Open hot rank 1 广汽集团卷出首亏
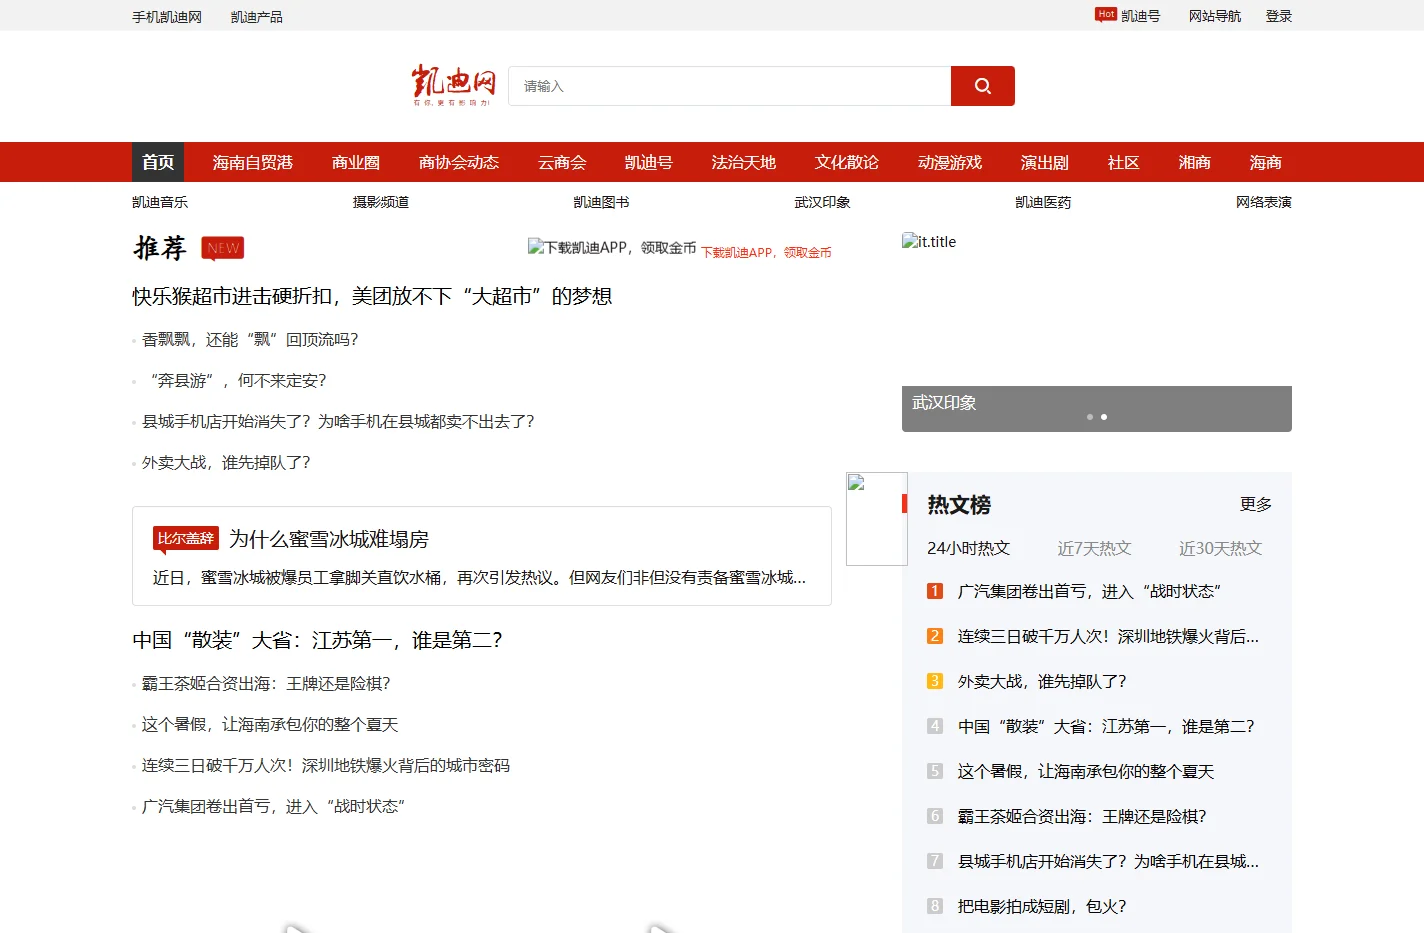The height and width of the screenshot is (933, 1424). point(1090,591)
